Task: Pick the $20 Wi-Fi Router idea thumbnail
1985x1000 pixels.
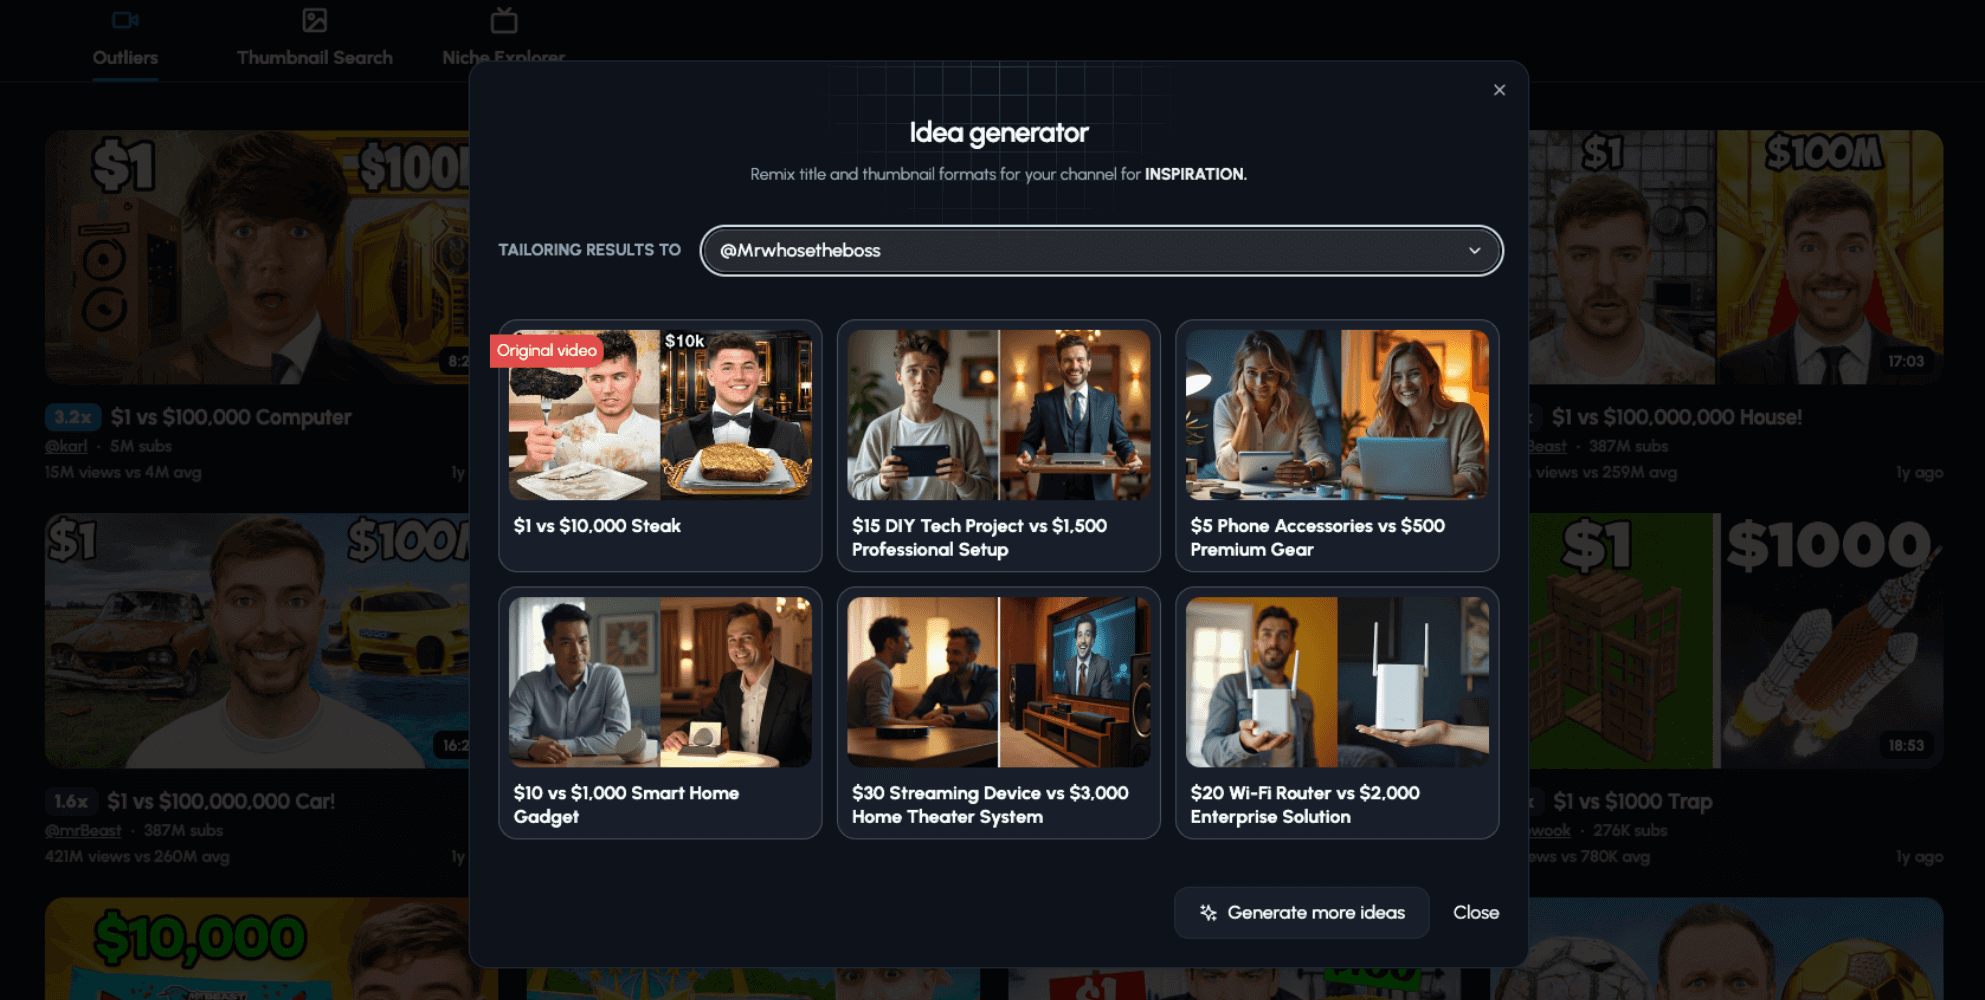Action: coord(1336,682)
